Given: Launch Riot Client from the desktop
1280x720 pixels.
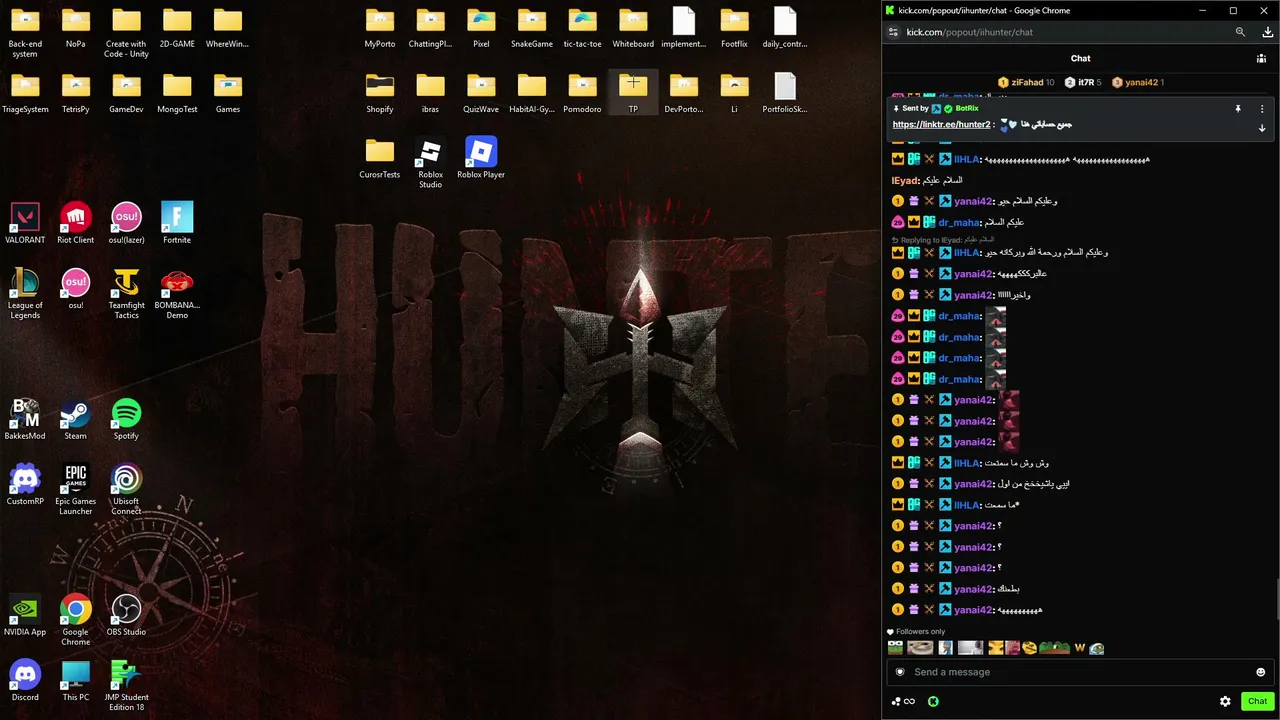Looking at the screenshot, I should (x=76, y=224).
